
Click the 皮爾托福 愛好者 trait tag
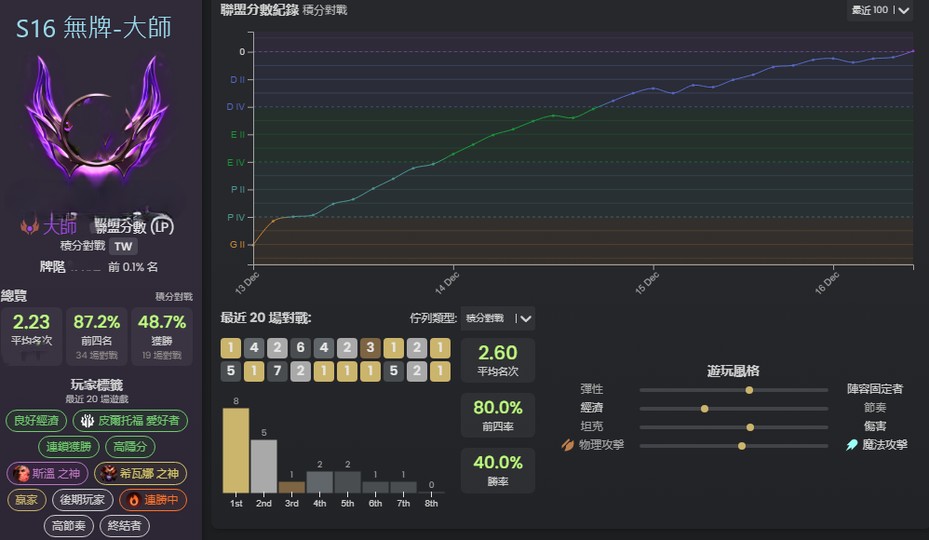[129, 421]
